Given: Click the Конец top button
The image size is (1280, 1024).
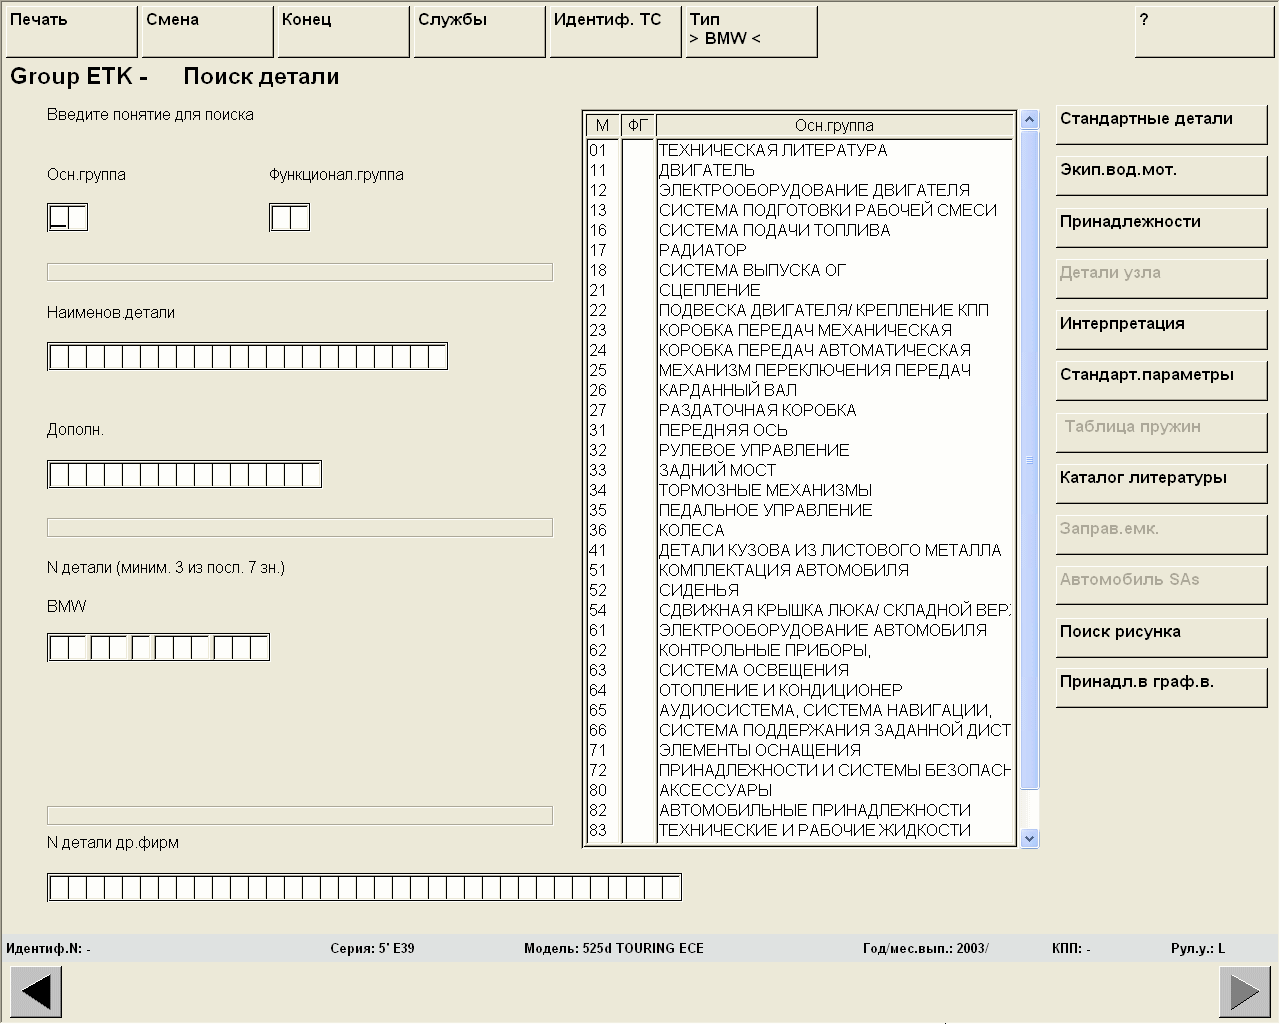Looking at the screenshot, I should [x=343, y=32].
